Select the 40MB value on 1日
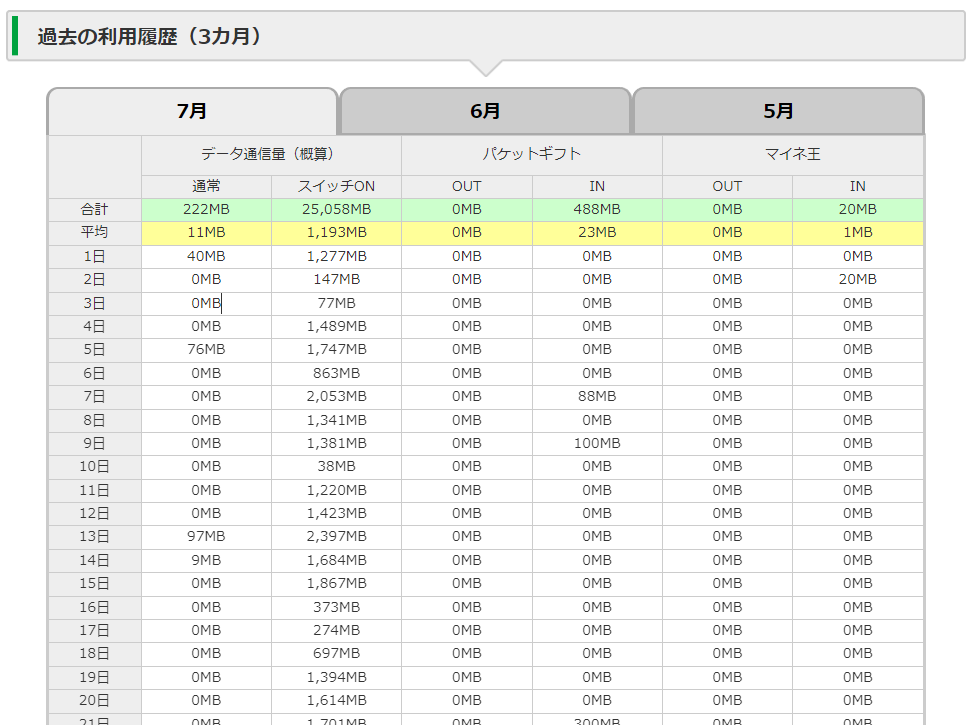This screenshot has width=975, height=725. point(206,256)
